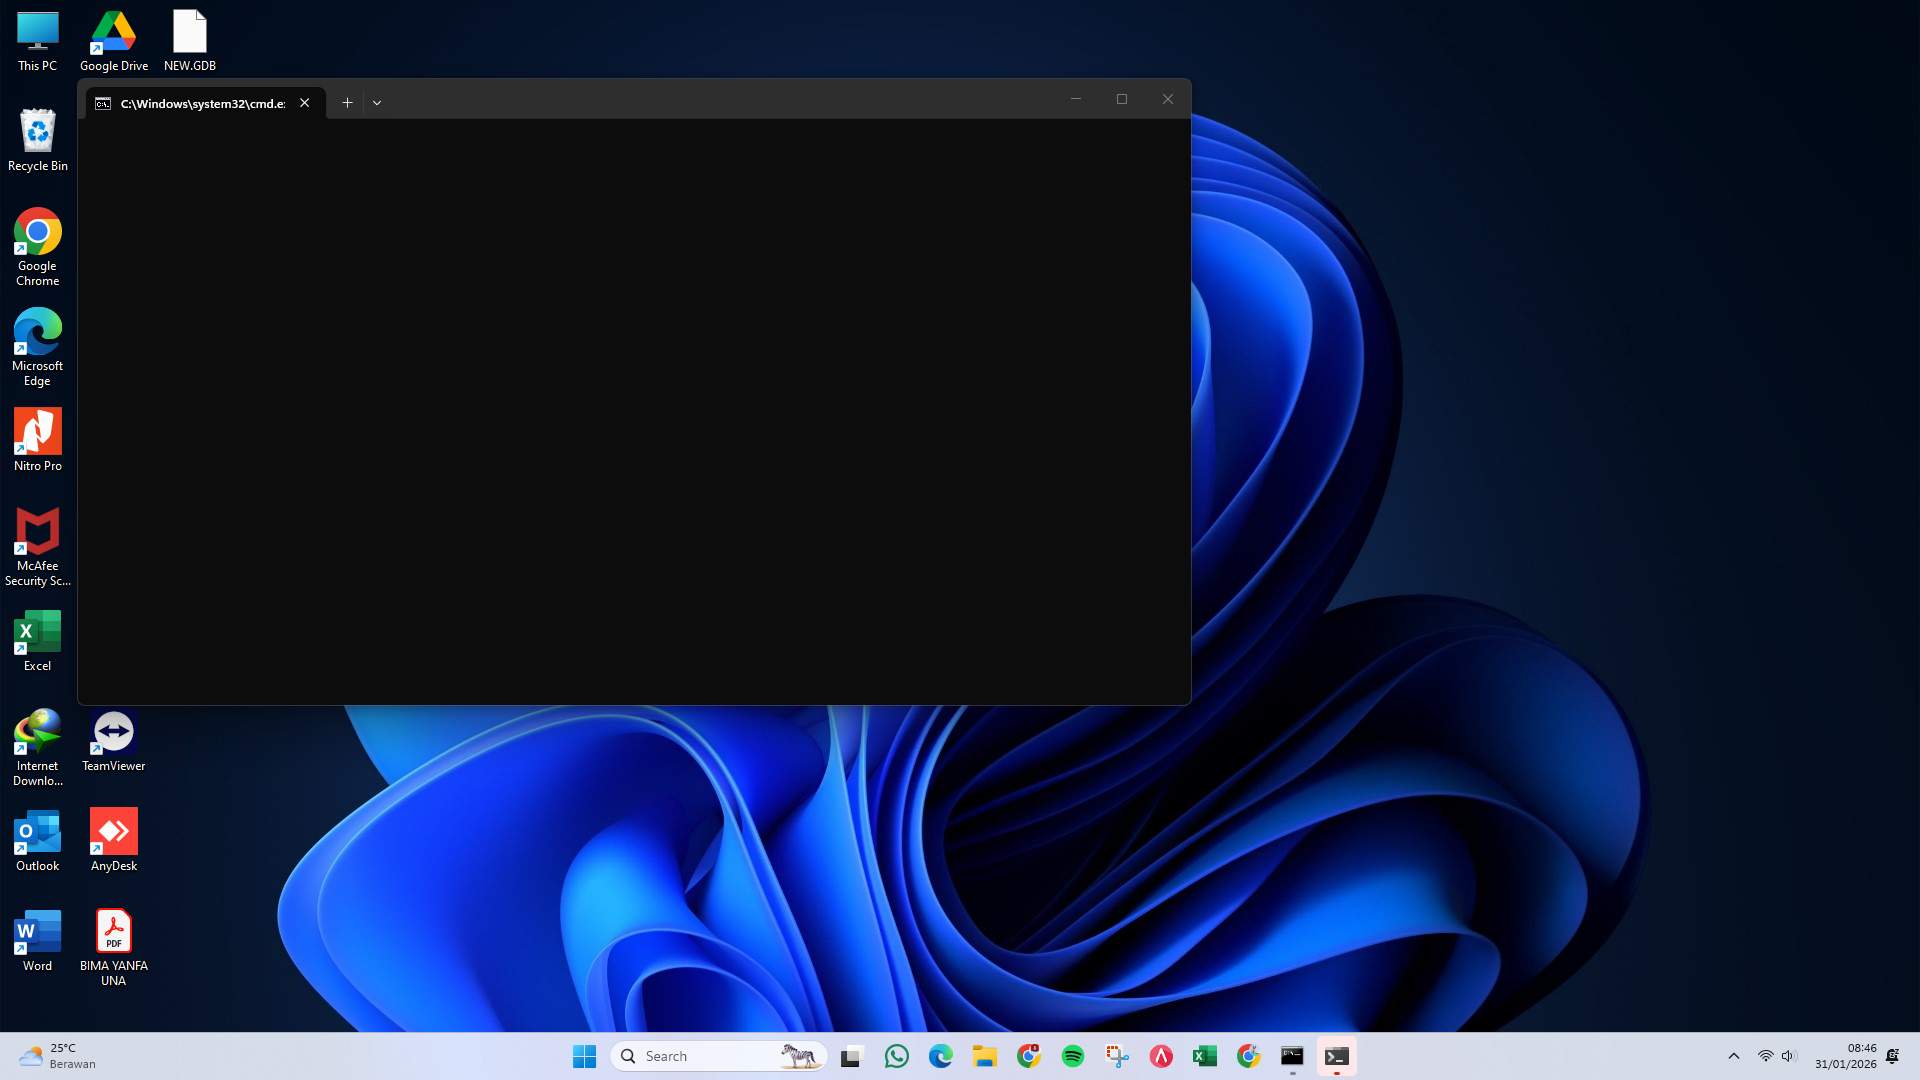1920x1080 pixels.
Task: Launch Internet Download Manager from the desktop
Action: [x=37, y=730]
